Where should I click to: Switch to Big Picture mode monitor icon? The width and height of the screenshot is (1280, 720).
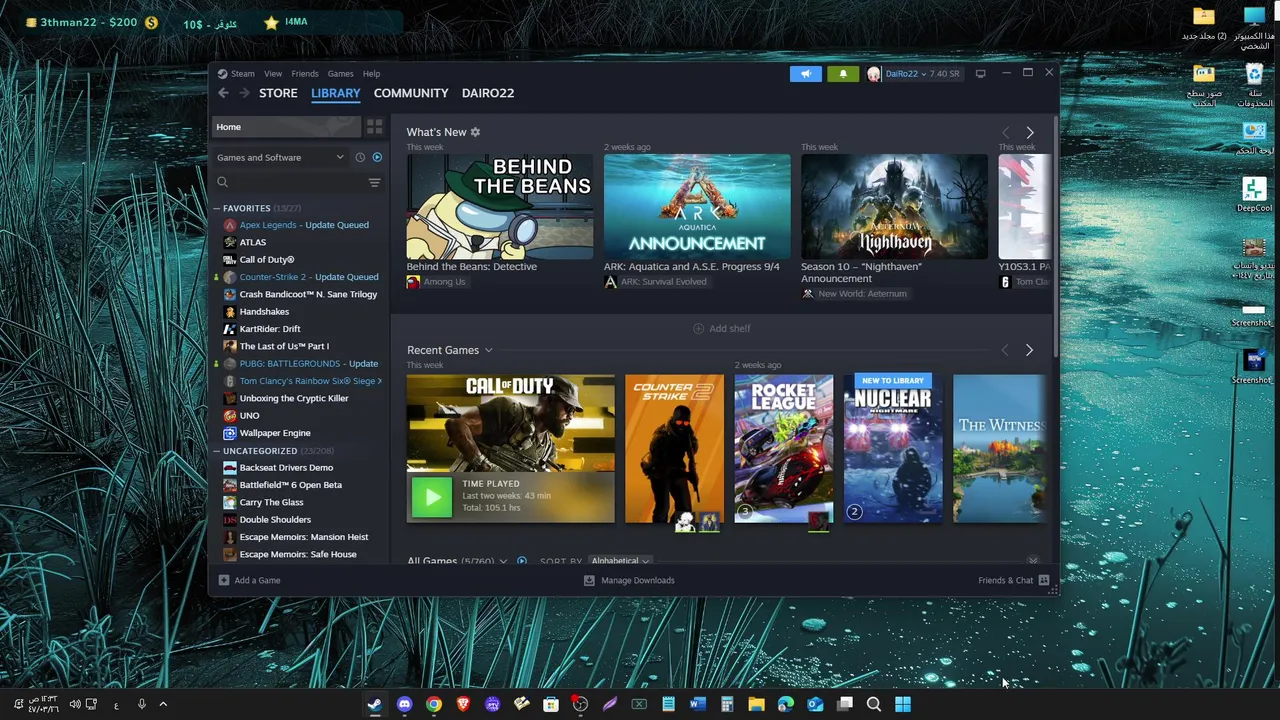point(980,73)
